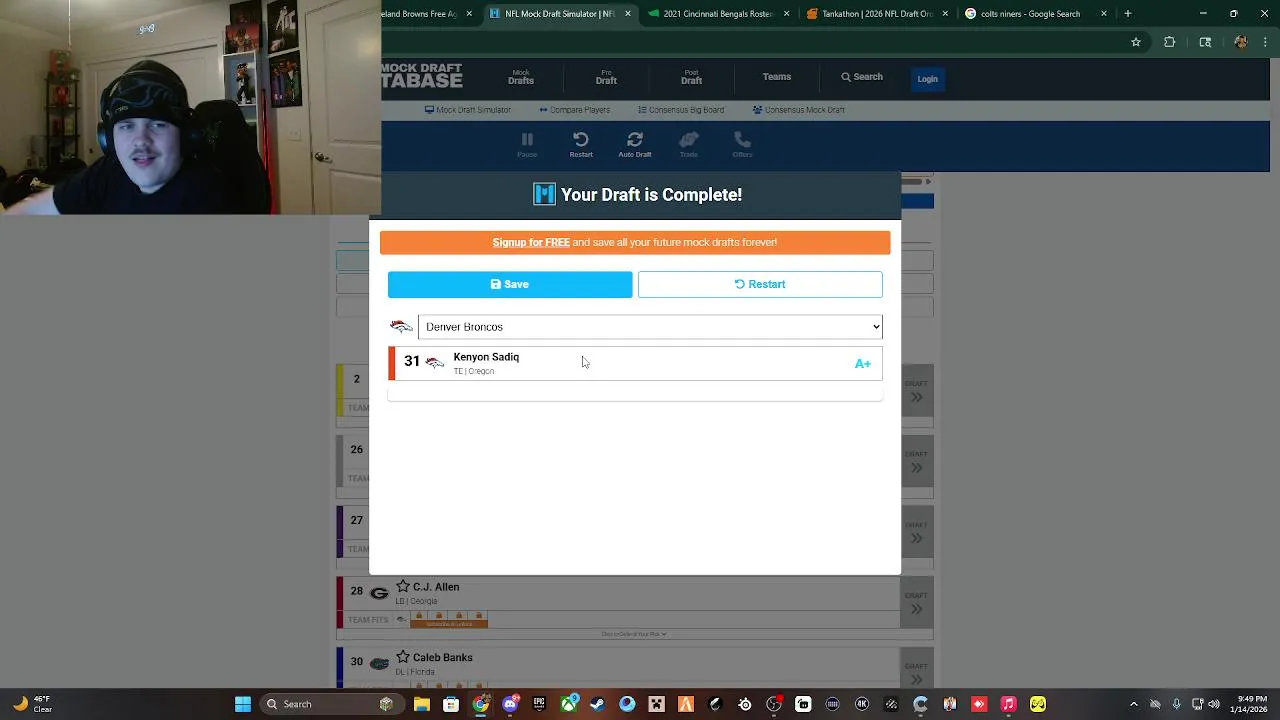The image size is (1280, 720).
Task: Click Compare Players link
Action: pos(574,110)
